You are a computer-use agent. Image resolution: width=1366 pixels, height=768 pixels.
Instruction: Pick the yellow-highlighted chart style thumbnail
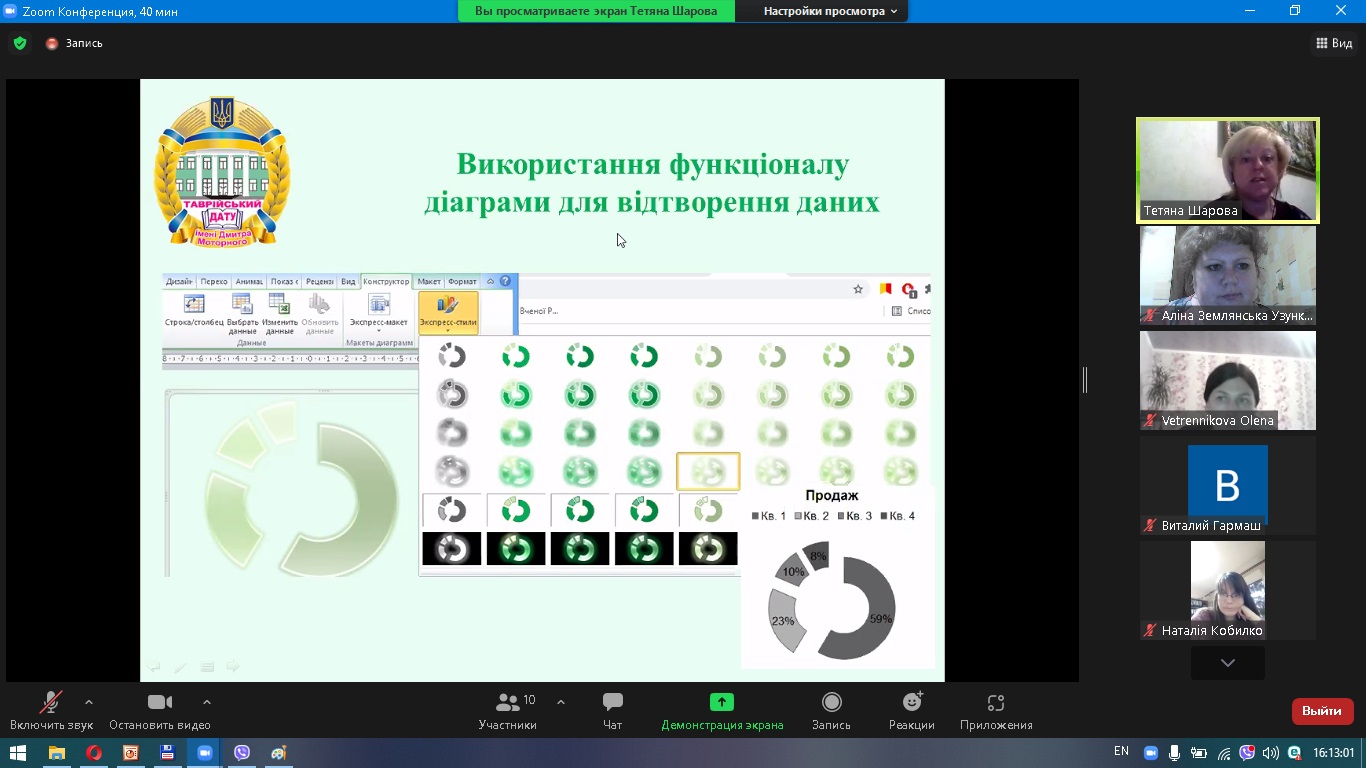coord(708,471)
